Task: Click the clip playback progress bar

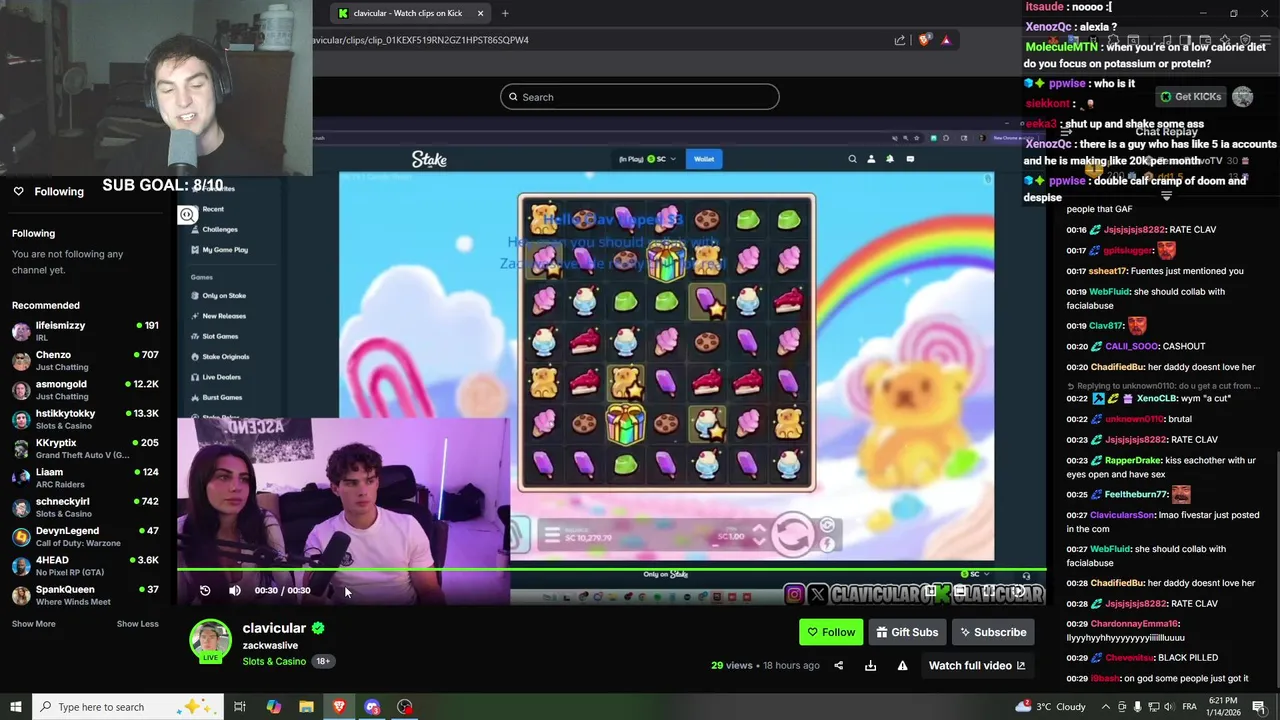Action: point(612,570)
